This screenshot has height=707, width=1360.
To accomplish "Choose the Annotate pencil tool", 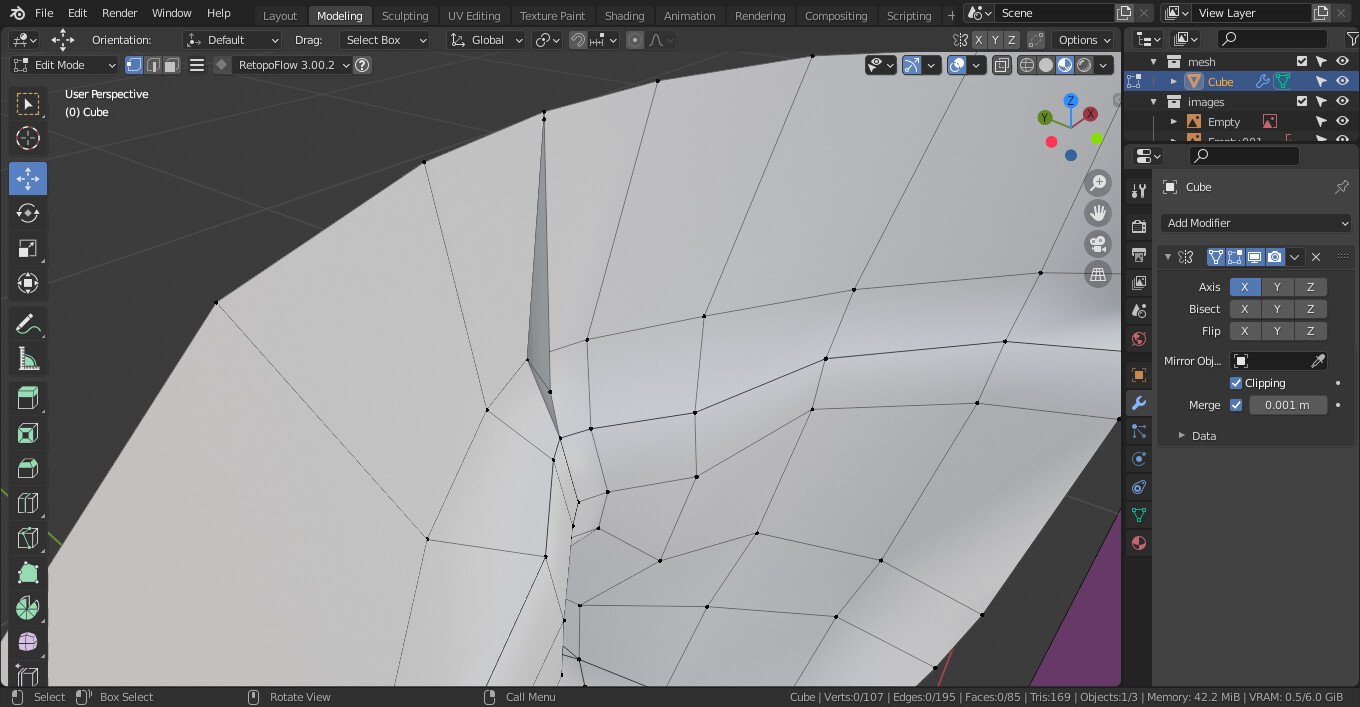I will (28, 323).
